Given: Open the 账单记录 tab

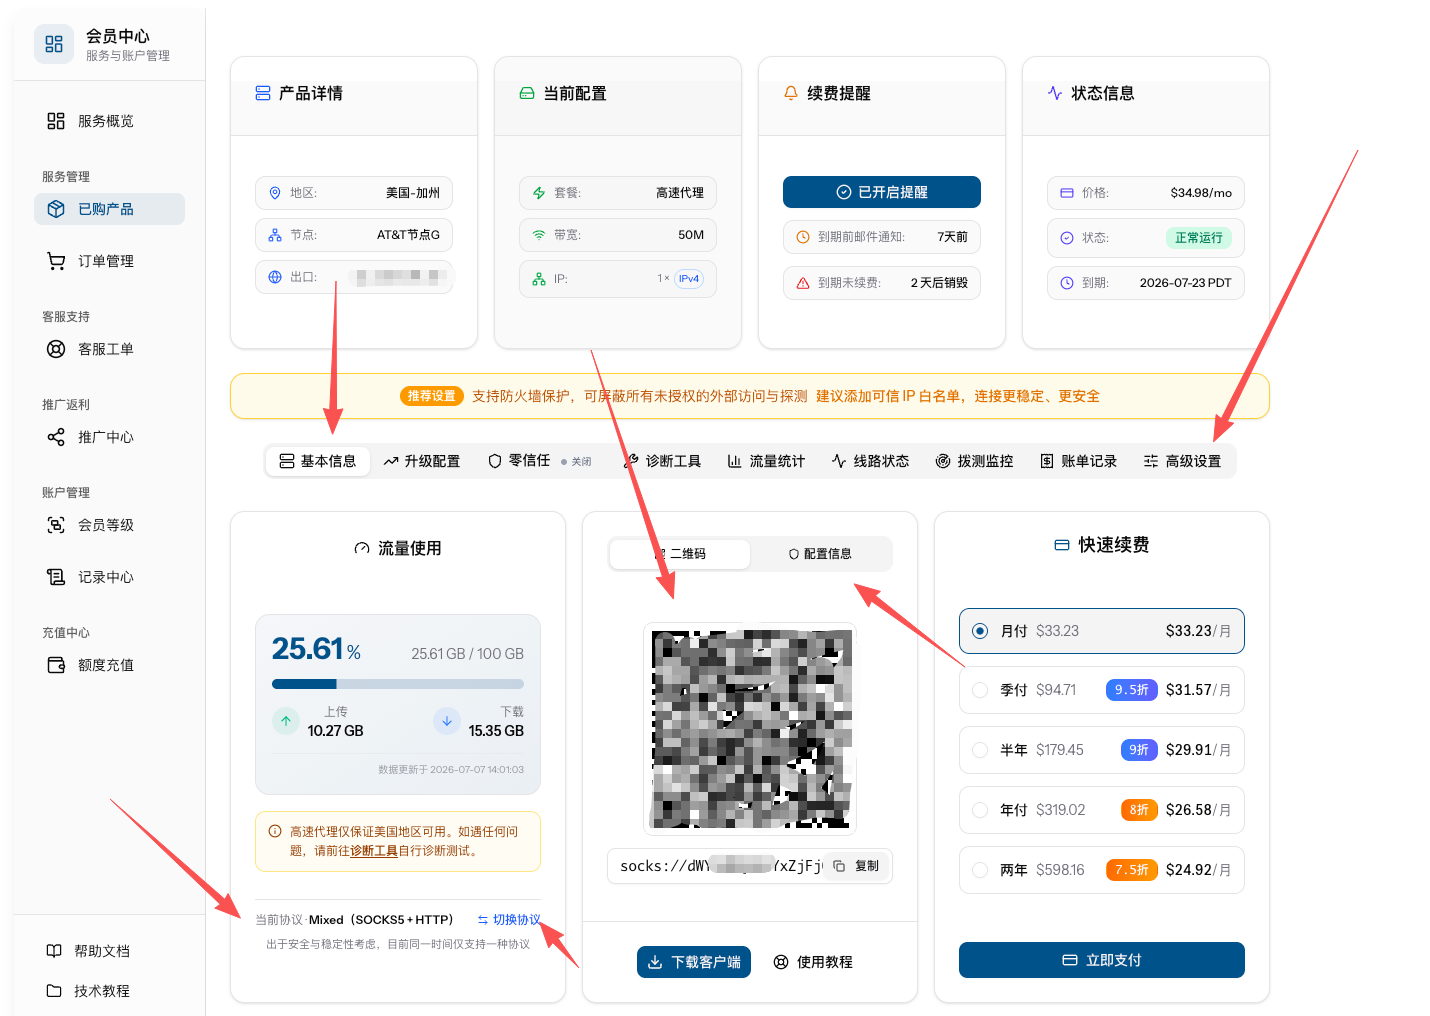Looking at the screenshot, I should coord(1078,461).
